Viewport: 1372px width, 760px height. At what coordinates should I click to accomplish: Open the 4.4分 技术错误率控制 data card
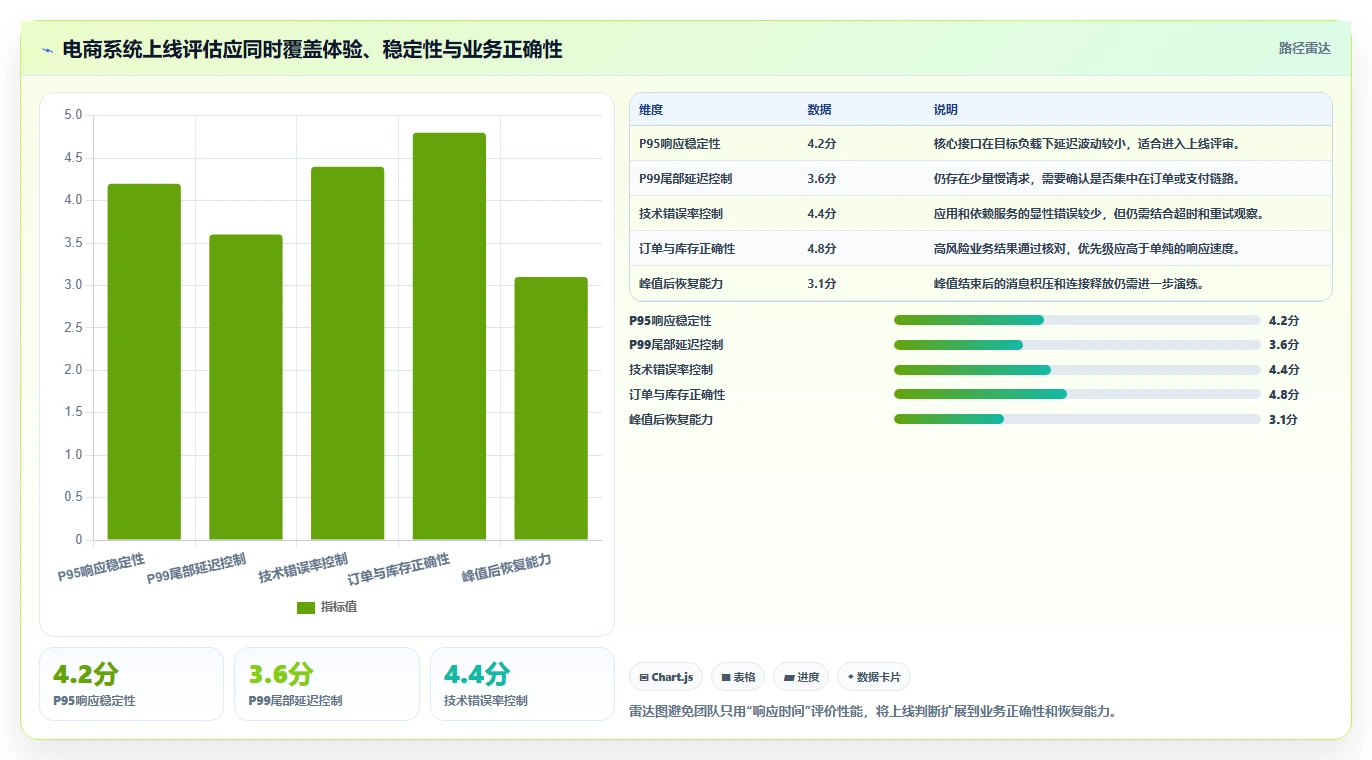click(522, 684)
